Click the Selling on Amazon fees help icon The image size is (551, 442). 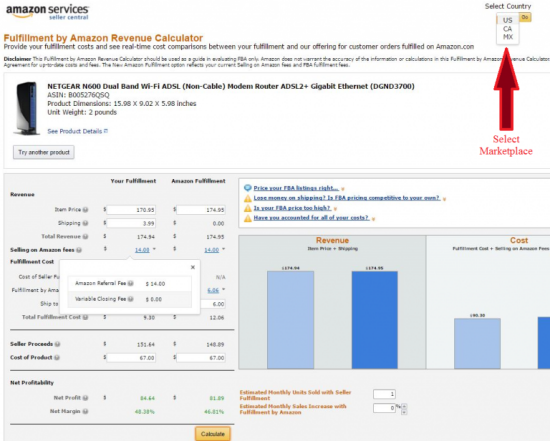79,250
